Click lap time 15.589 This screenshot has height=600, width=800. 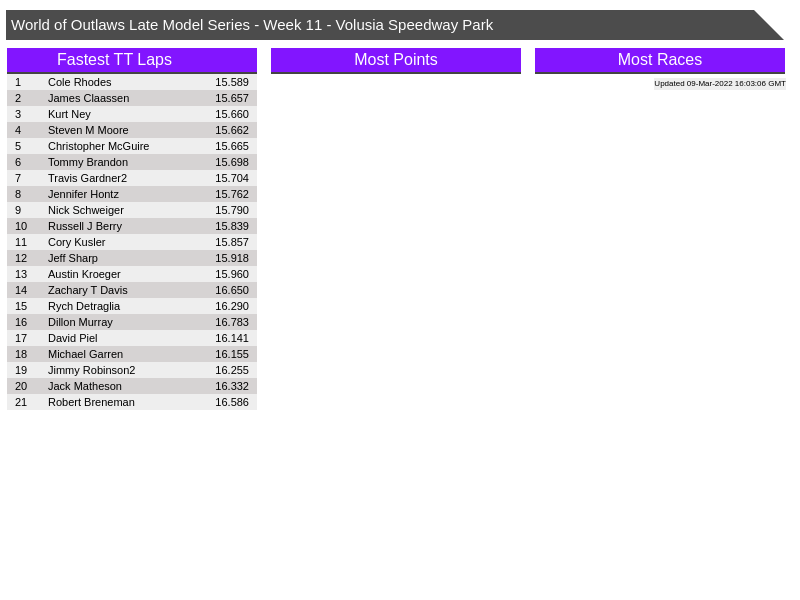231,82
